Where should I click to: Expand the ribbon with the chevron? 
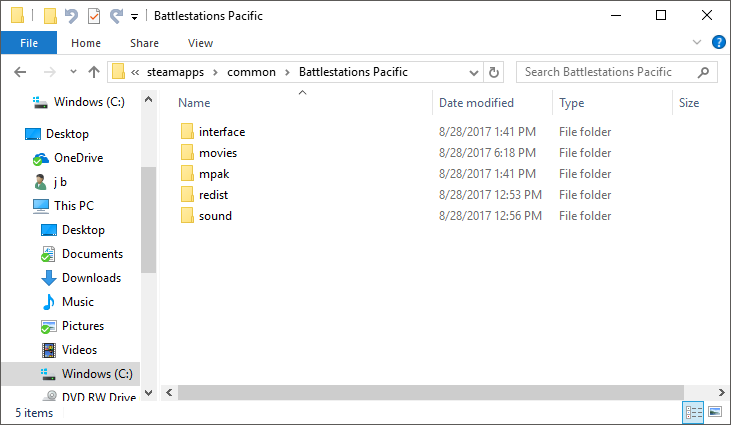[697, 42]
